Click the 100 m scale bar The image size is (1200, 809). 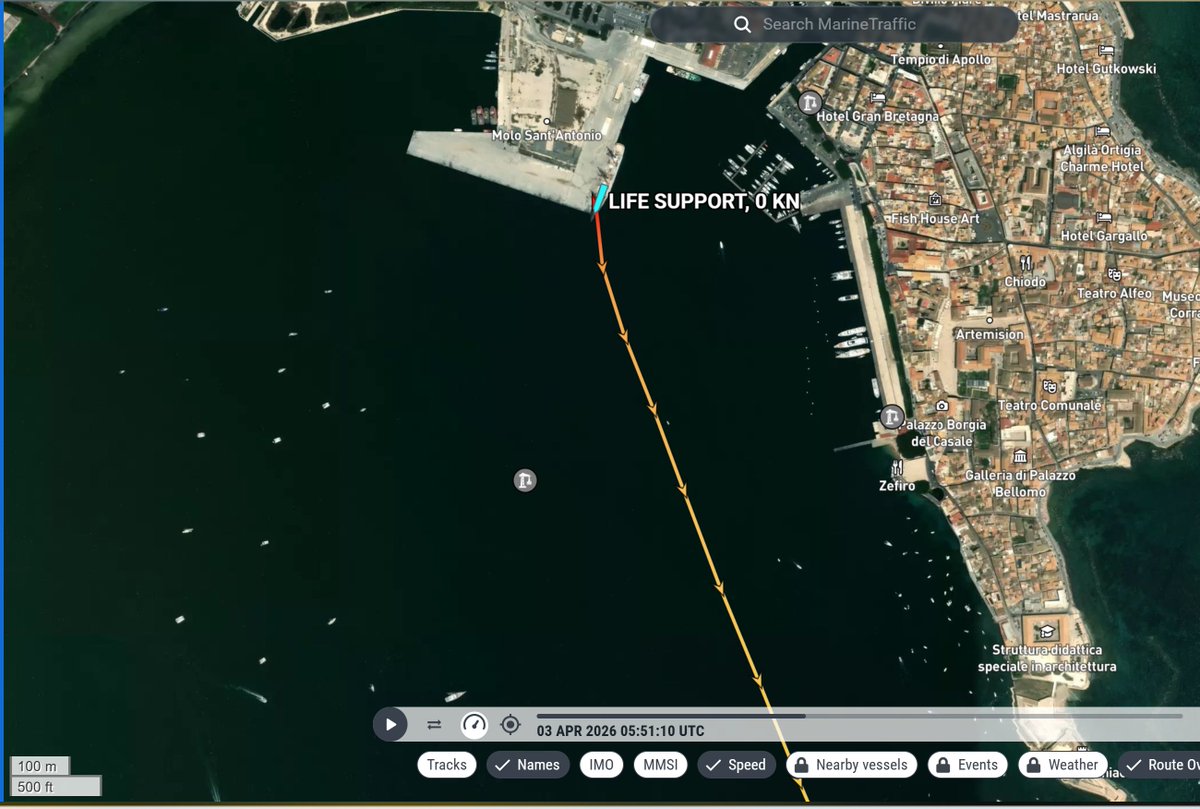pyautogui.click(x=40, y=766)
